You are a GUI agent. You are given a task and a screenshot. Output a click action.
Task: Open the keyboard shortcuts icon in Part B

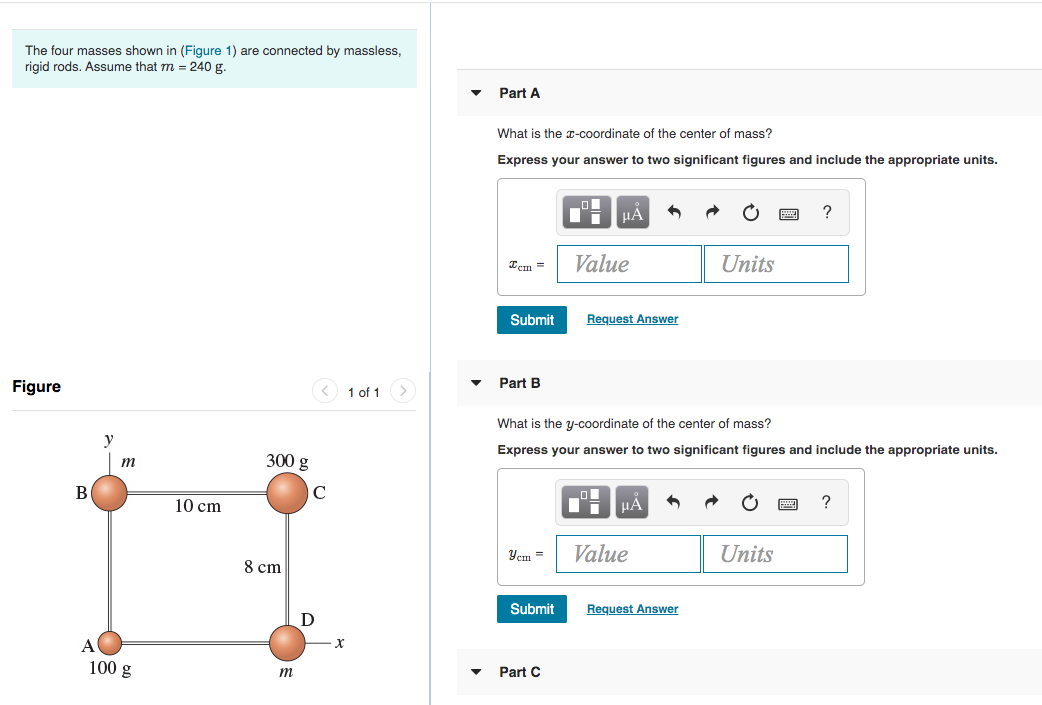(x=788, y=502)
